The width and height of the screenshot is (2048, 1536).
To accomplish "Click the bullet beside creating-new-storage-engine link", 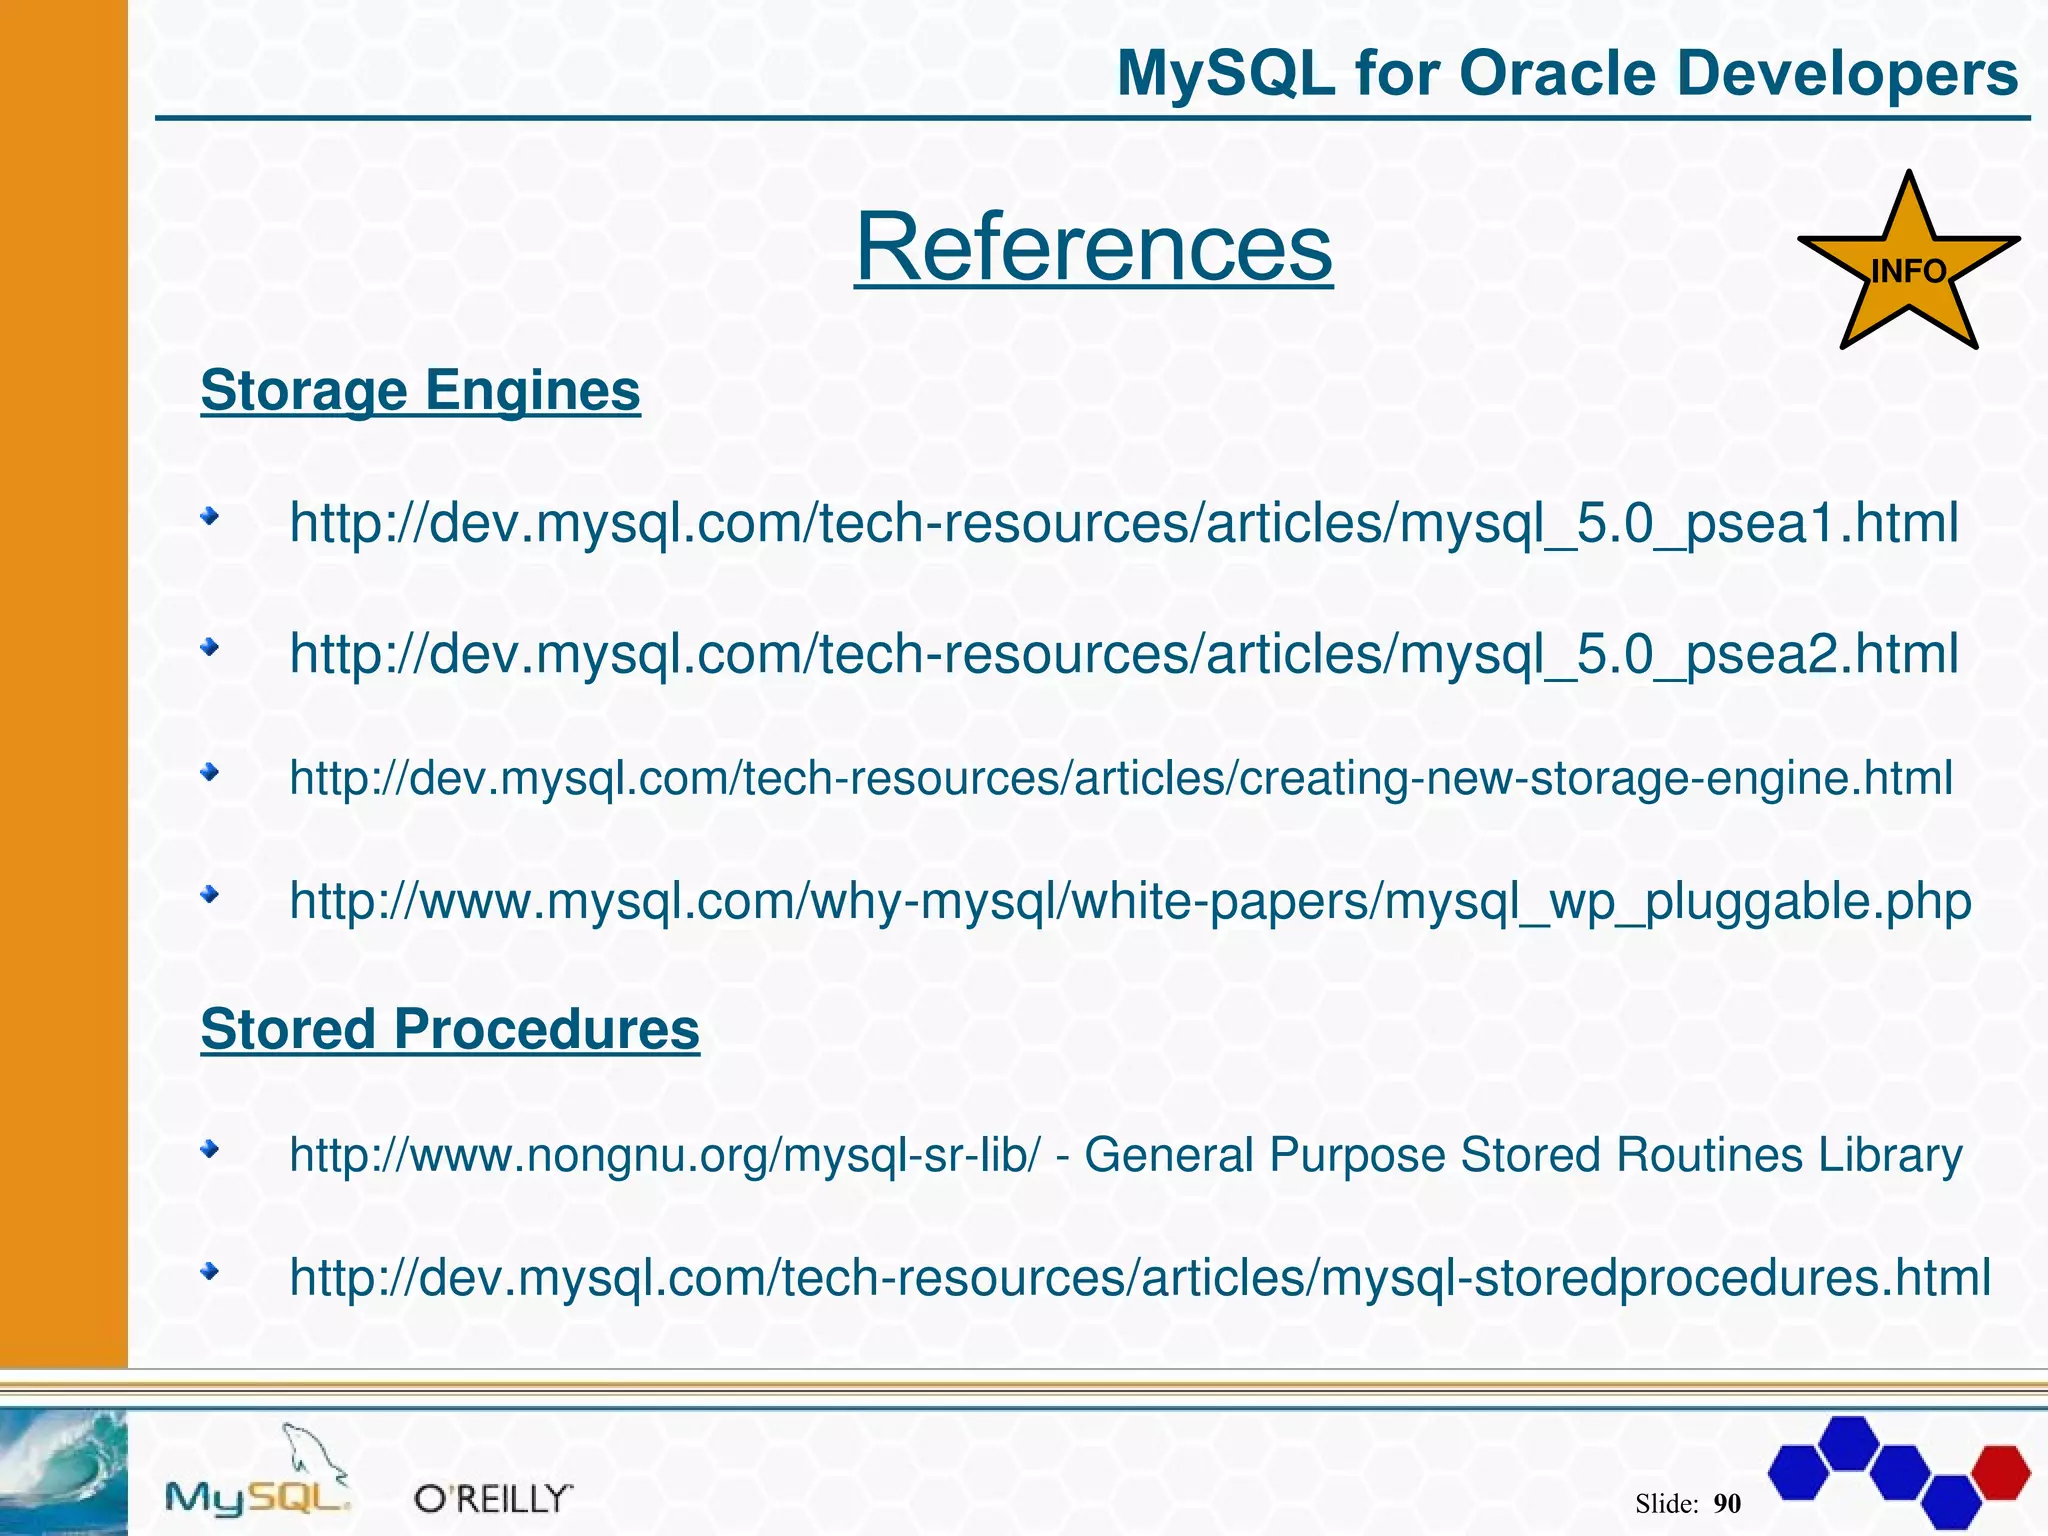I will (210, 772).
